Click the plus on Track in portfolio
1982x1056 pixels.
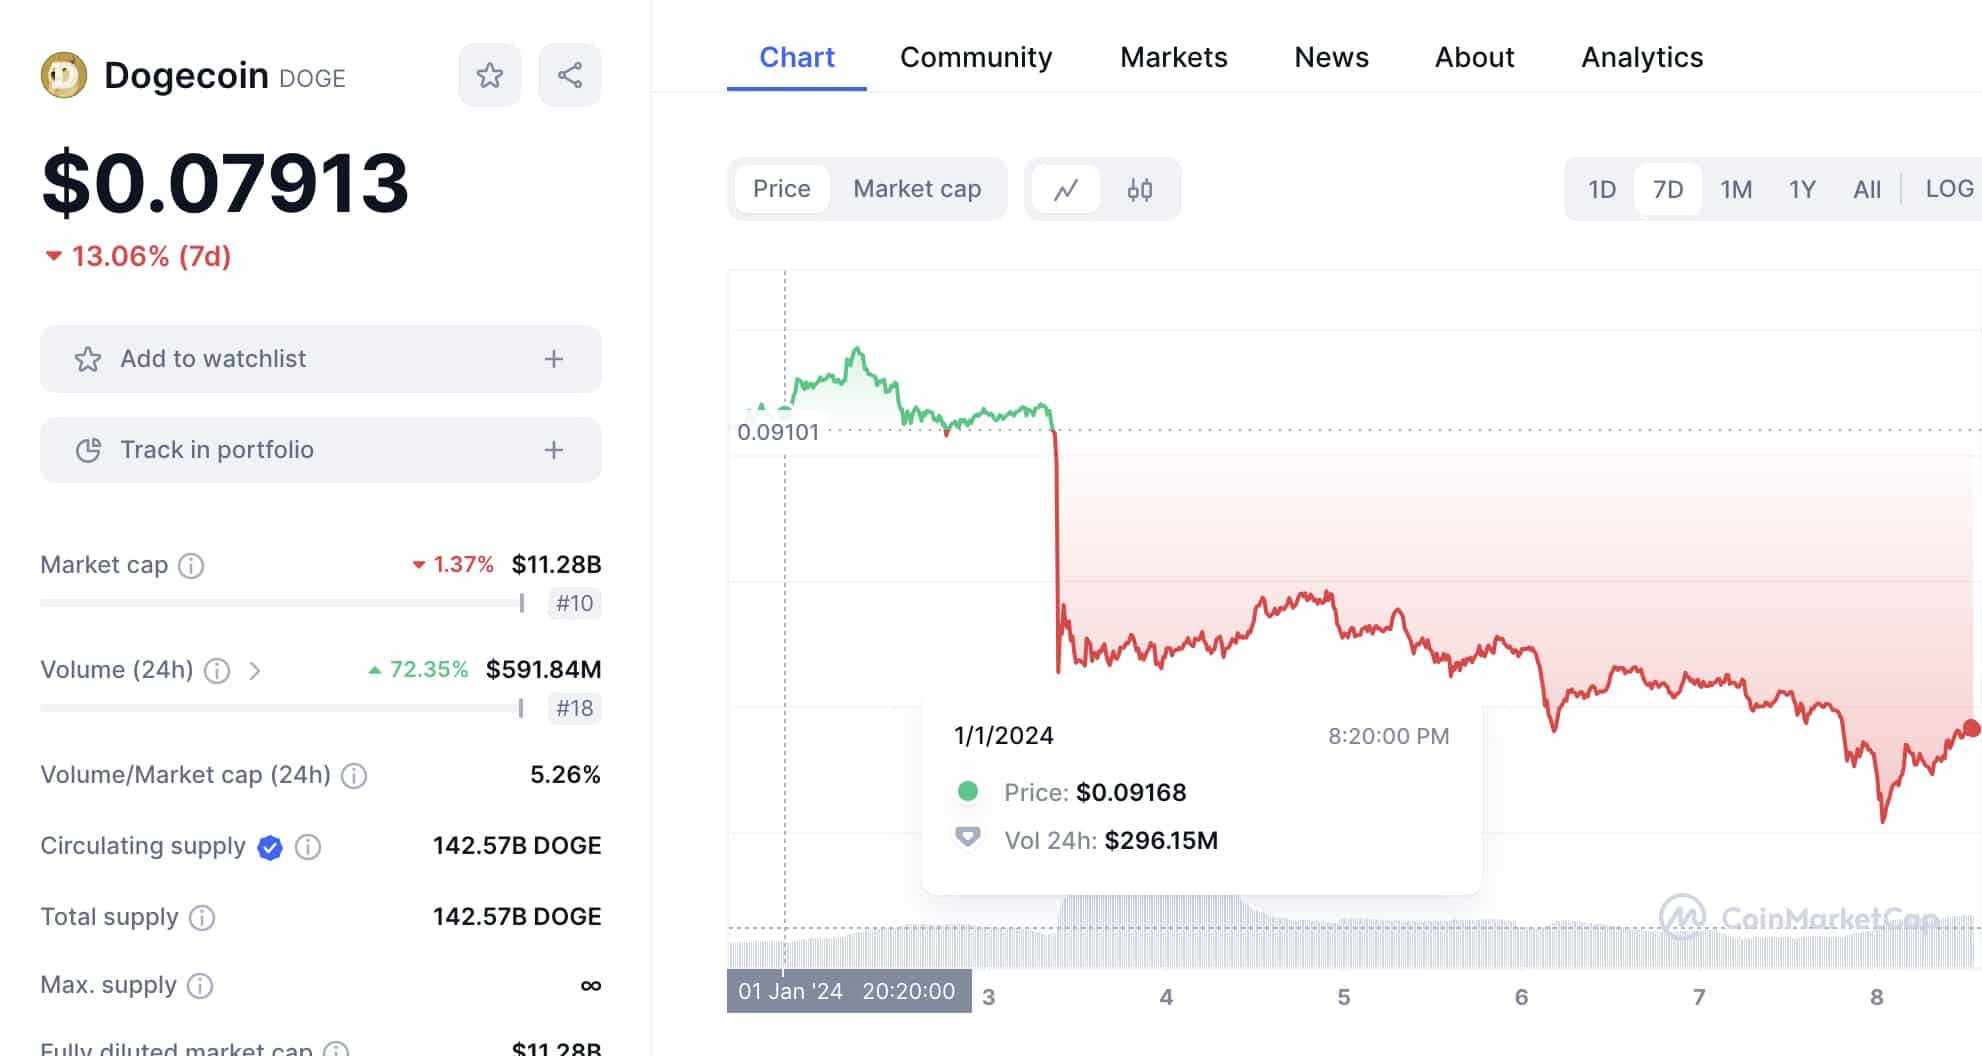coord(554,450)
